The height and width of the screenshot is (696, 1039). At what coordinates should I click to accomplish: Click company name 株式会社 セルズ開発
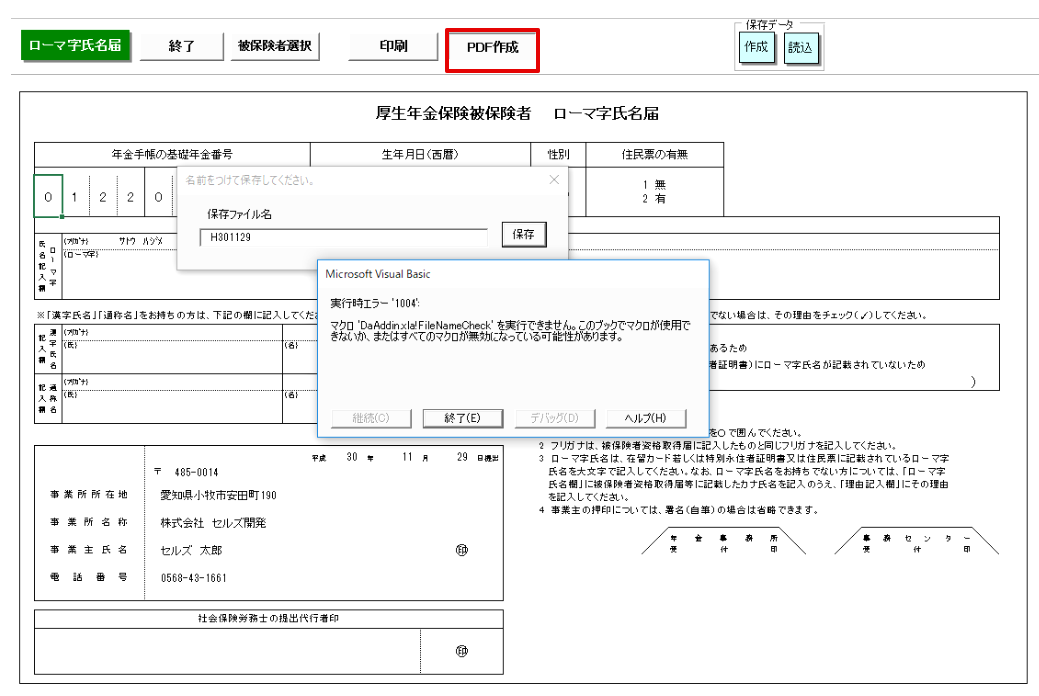click(x=213, y=523)
